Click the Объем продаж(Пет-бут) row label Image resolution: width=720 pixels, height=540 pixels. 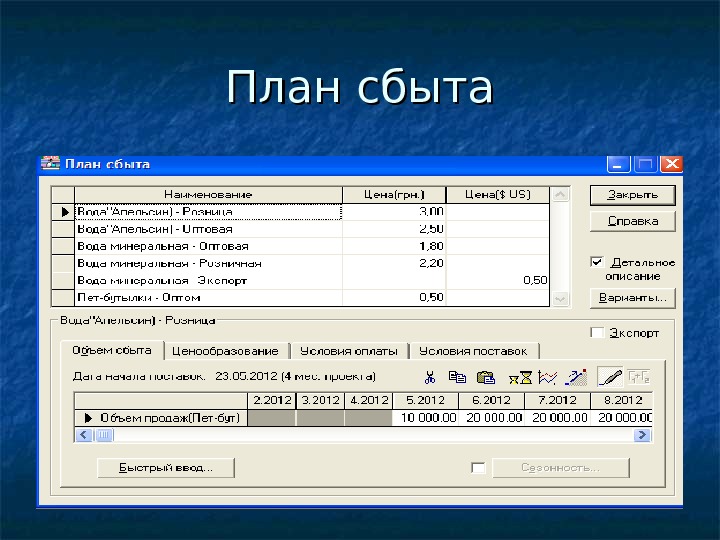coord(161,418)
